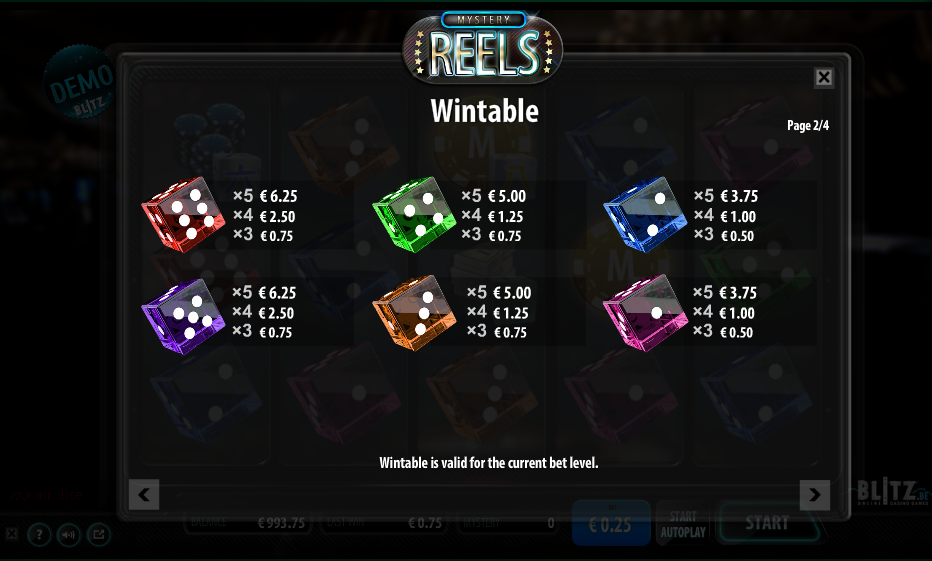Viewport: 932px width, 561px height.
Task: Select the orange three-dot dice symbol
Action: tap(414, 313)
